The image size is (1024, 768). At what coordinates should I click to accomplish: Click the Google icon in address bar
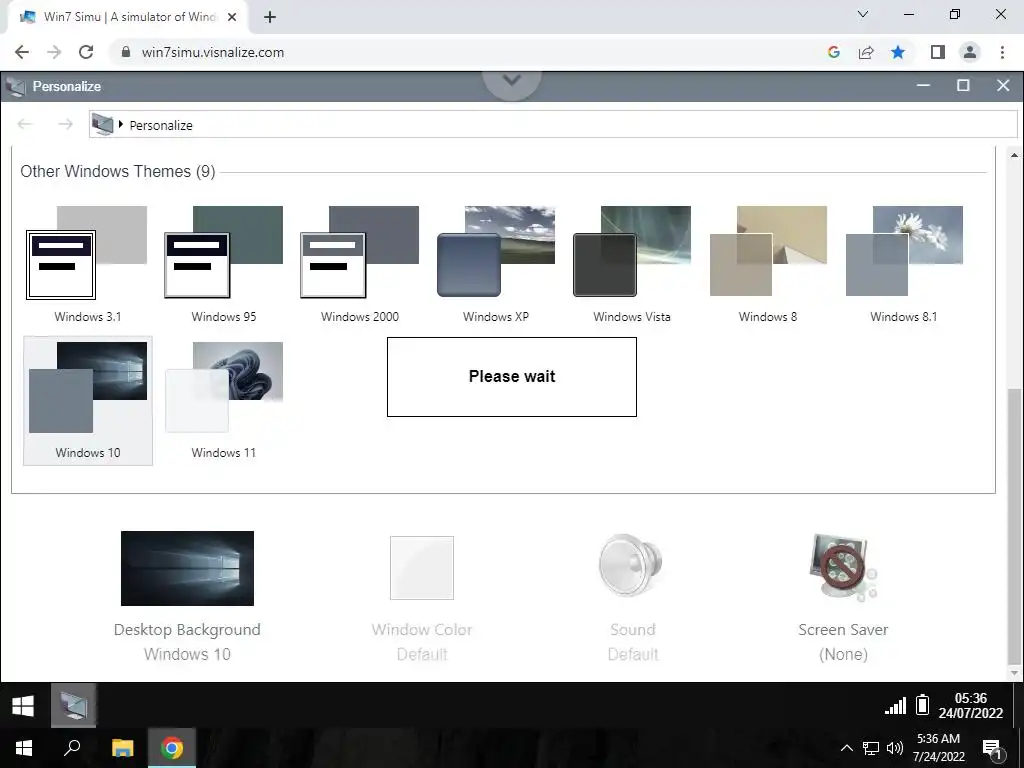[x=833, y=52]
